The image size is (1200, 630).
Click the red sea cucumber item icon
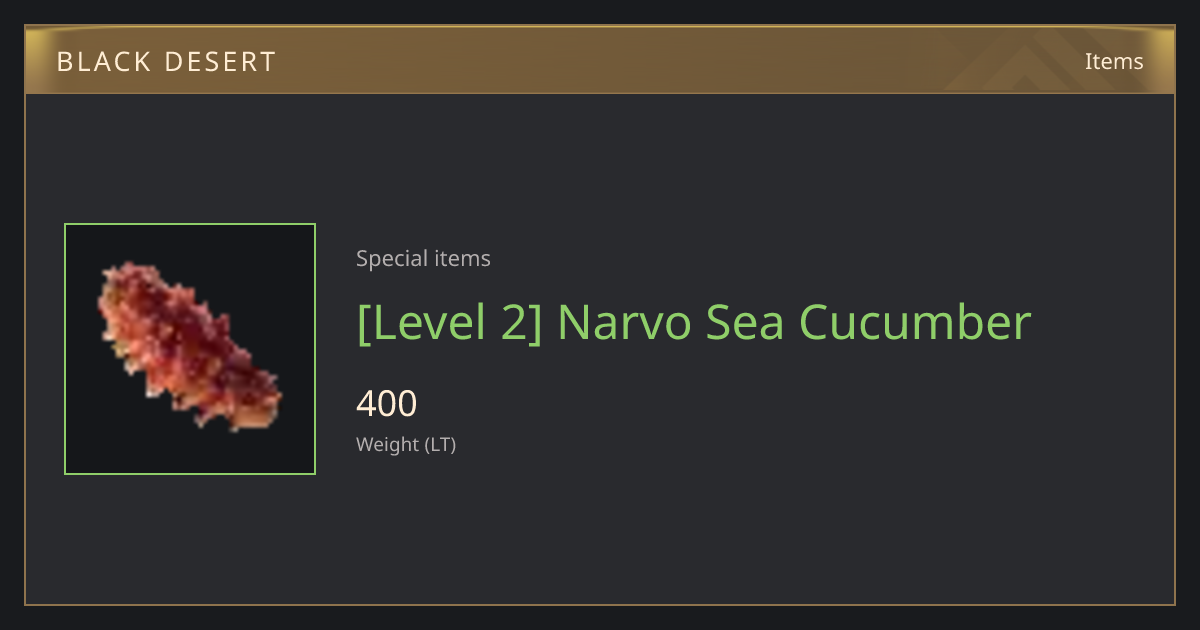tap(189, 347)
